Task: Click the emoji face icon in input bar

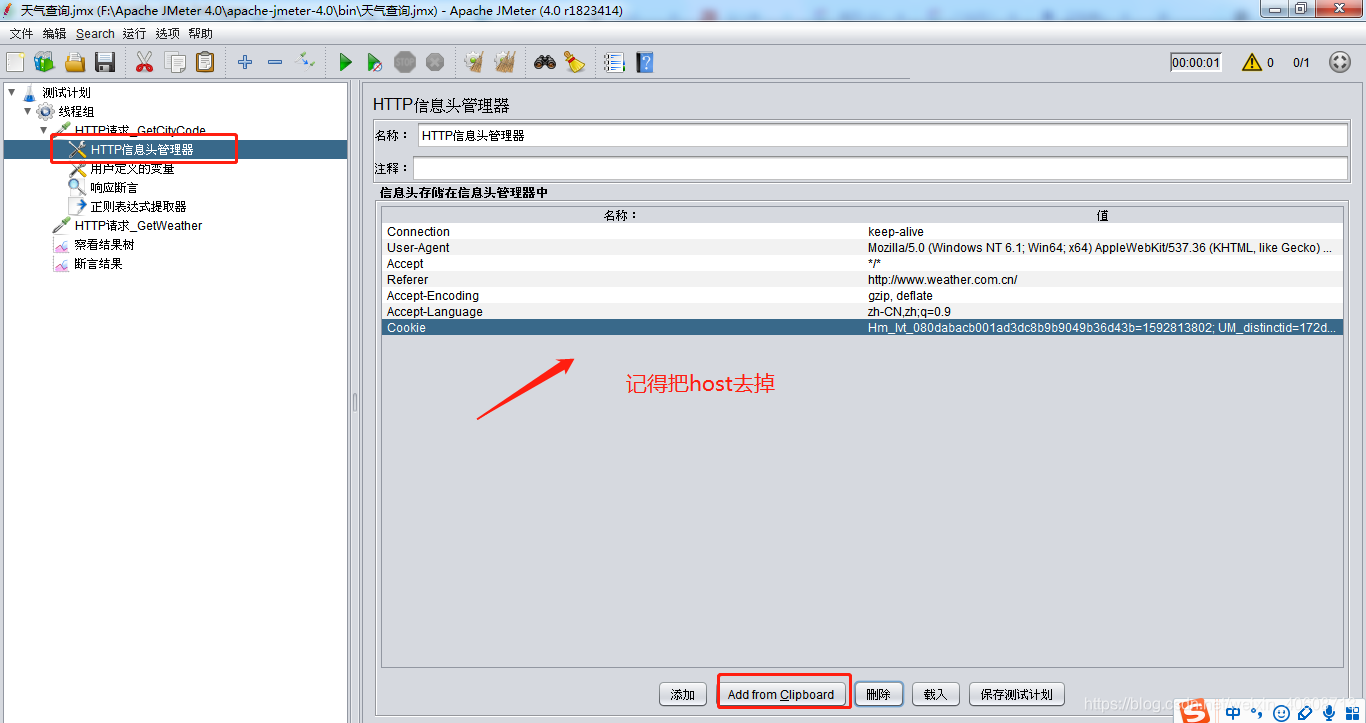Action: (1281, 713)
